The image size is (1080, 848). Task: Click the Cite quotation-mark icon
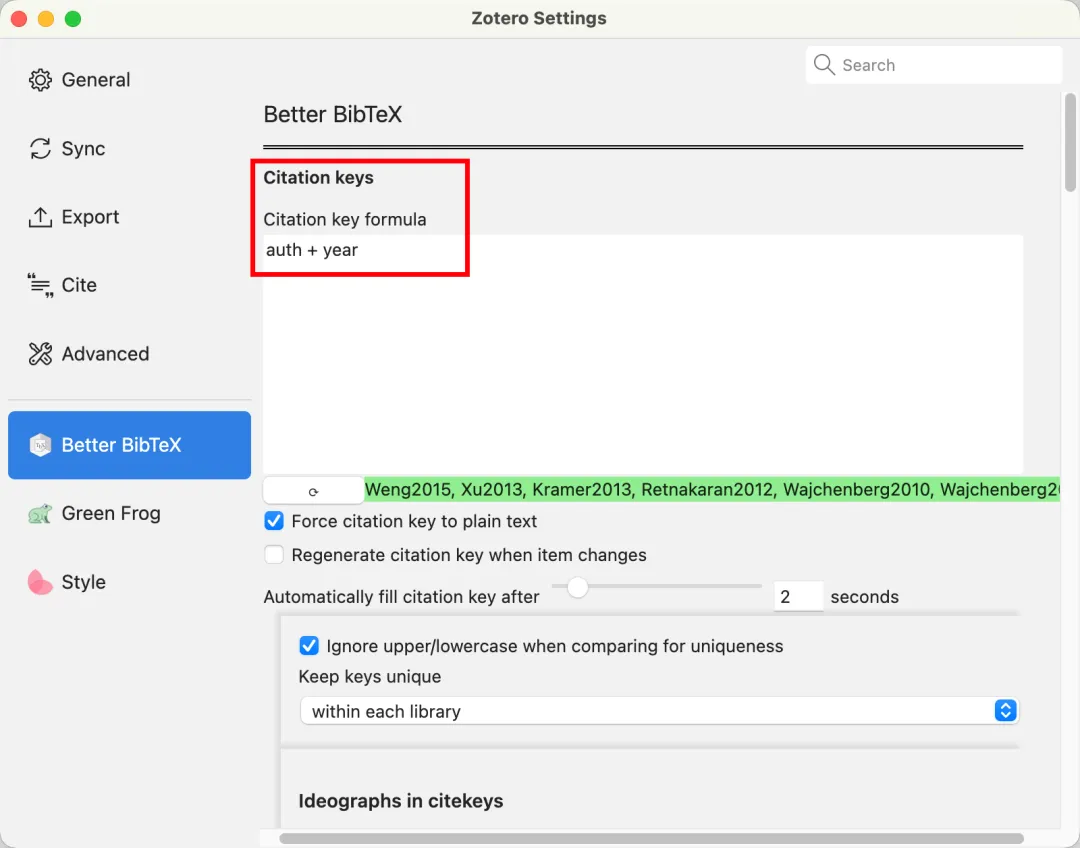tap(40, 286)
